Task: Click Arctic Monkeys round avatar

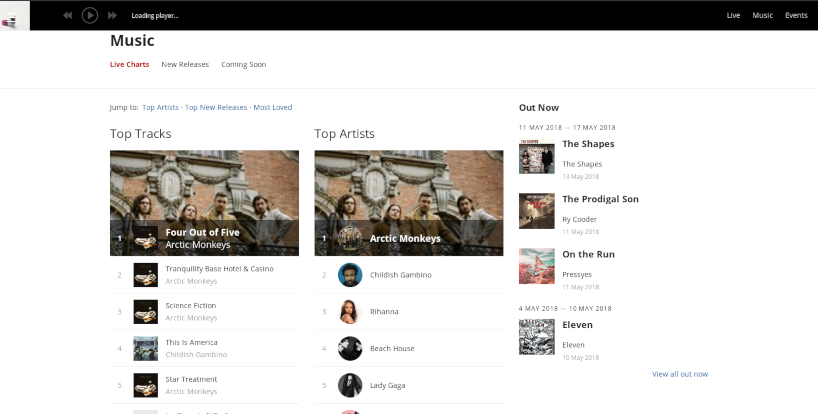Action: (x=350, y=238)
